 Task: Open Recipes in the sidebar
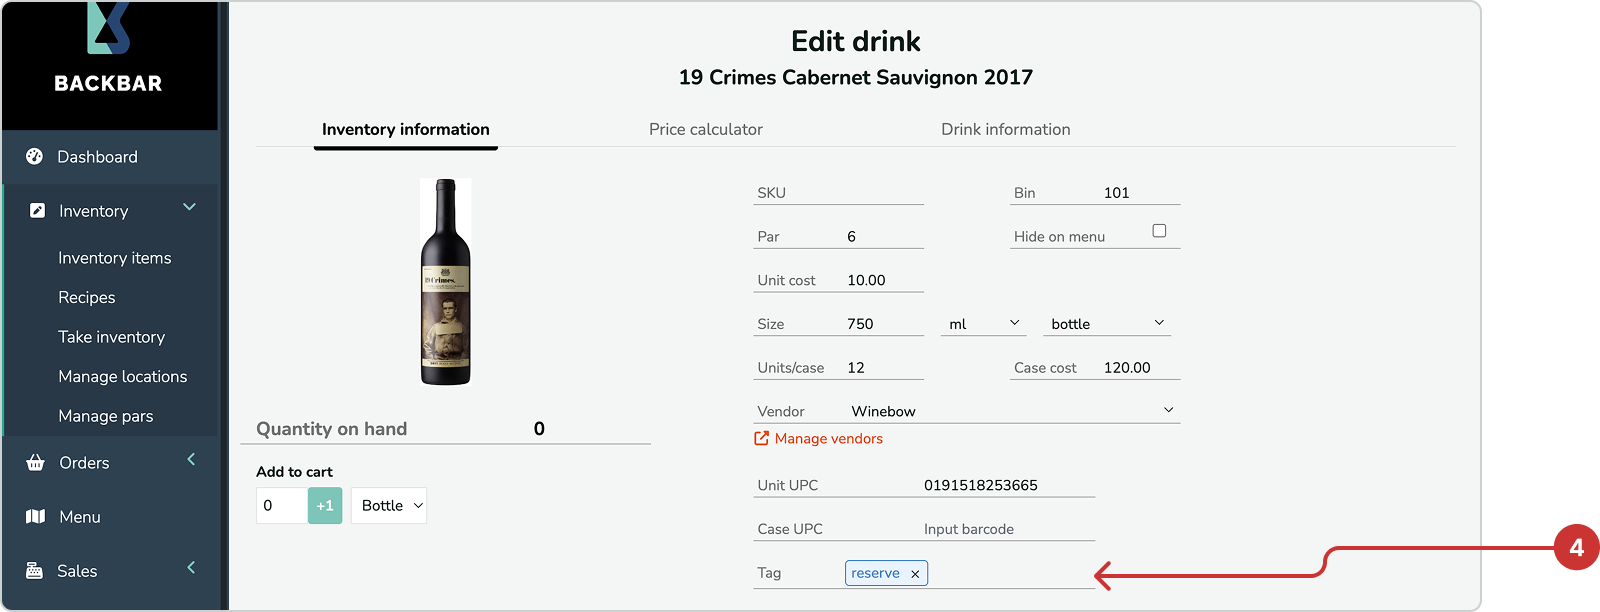[87, 298]
